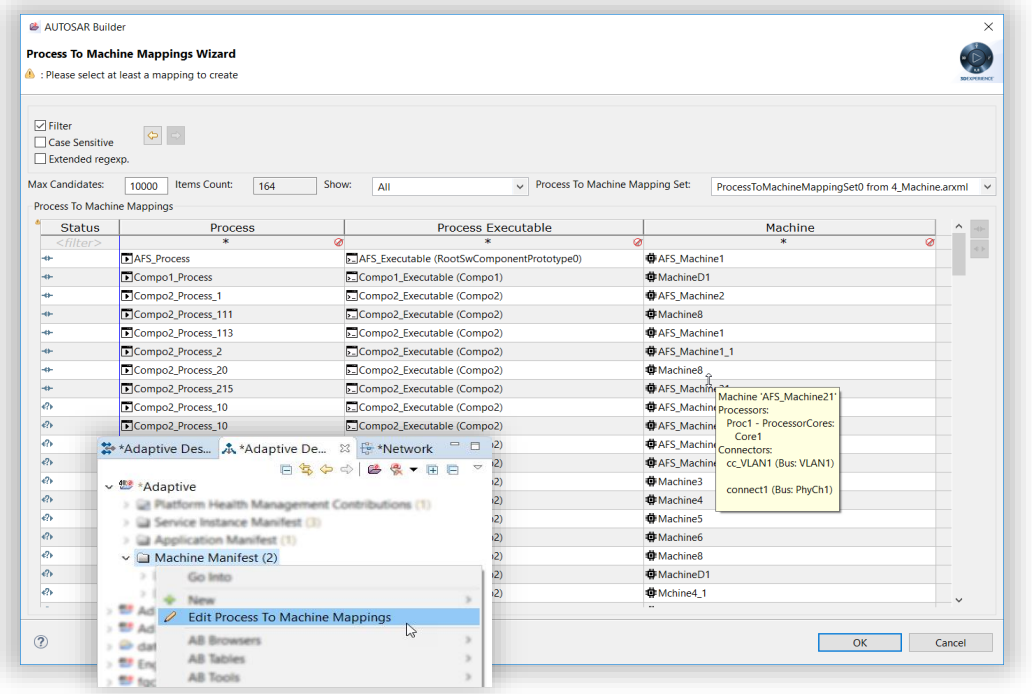Enable the Case Sensitive checkbox
This screenshot has width=1032, height=694.
pos(40,142)
